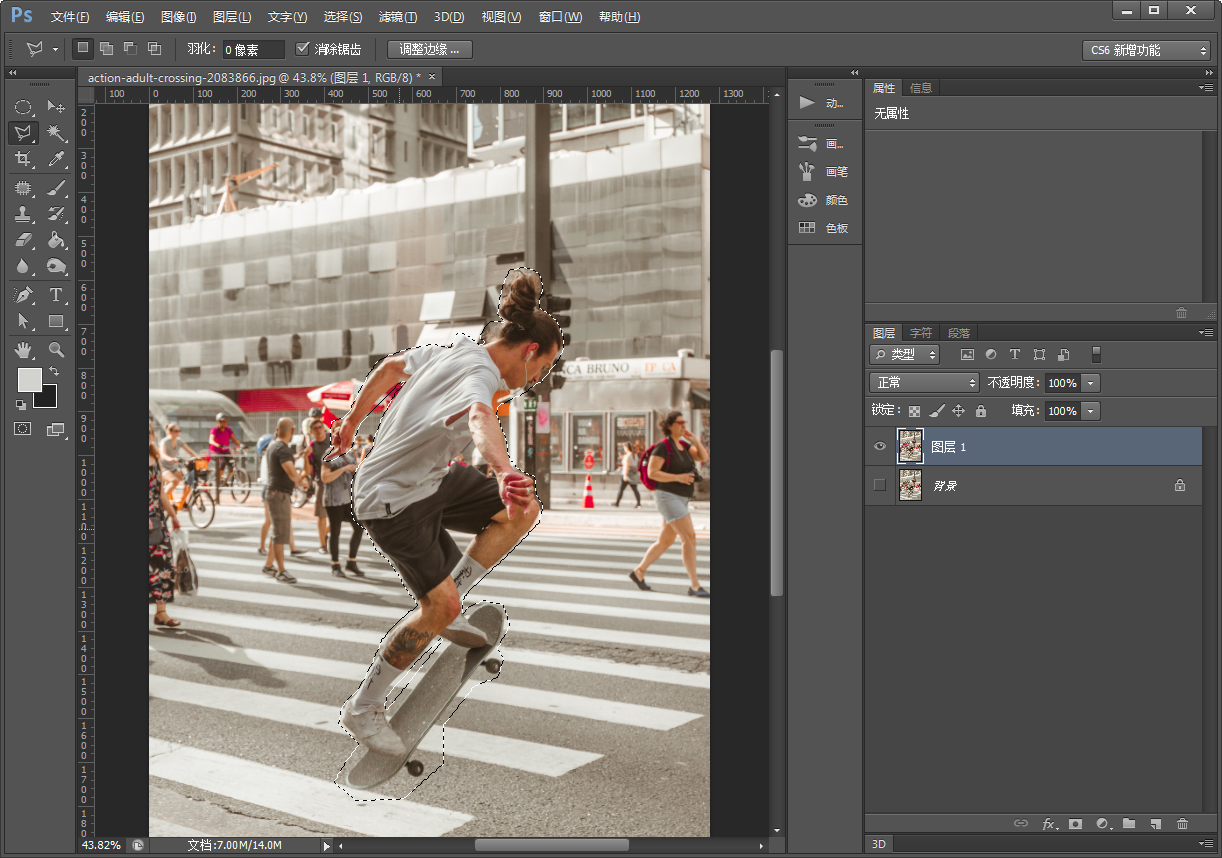Create a new layer
1222x858 pixels.
click(x=1156, y=824)
